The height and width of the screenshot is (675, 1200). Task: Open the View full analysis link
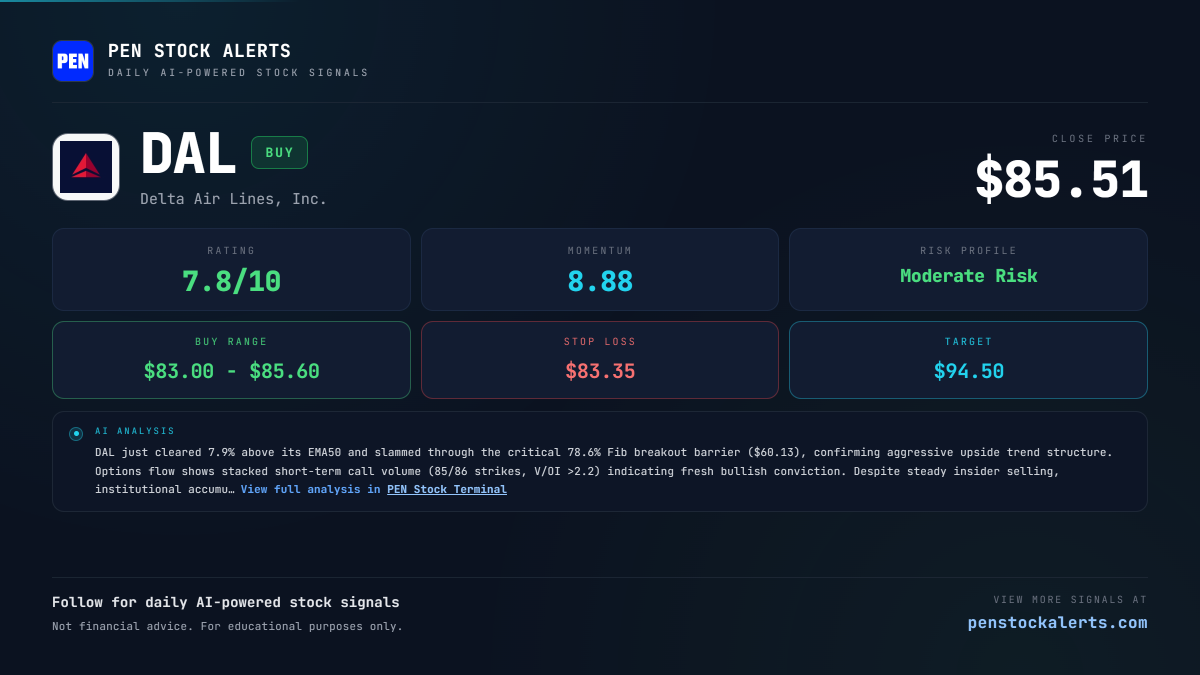[310, 490]
